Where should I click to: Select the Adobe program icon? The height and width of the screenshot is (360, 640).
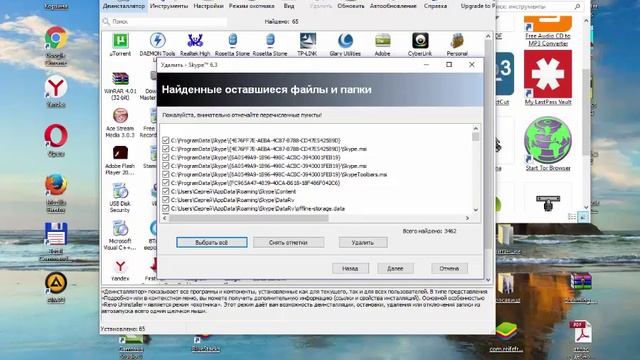[x=382, y=44]
